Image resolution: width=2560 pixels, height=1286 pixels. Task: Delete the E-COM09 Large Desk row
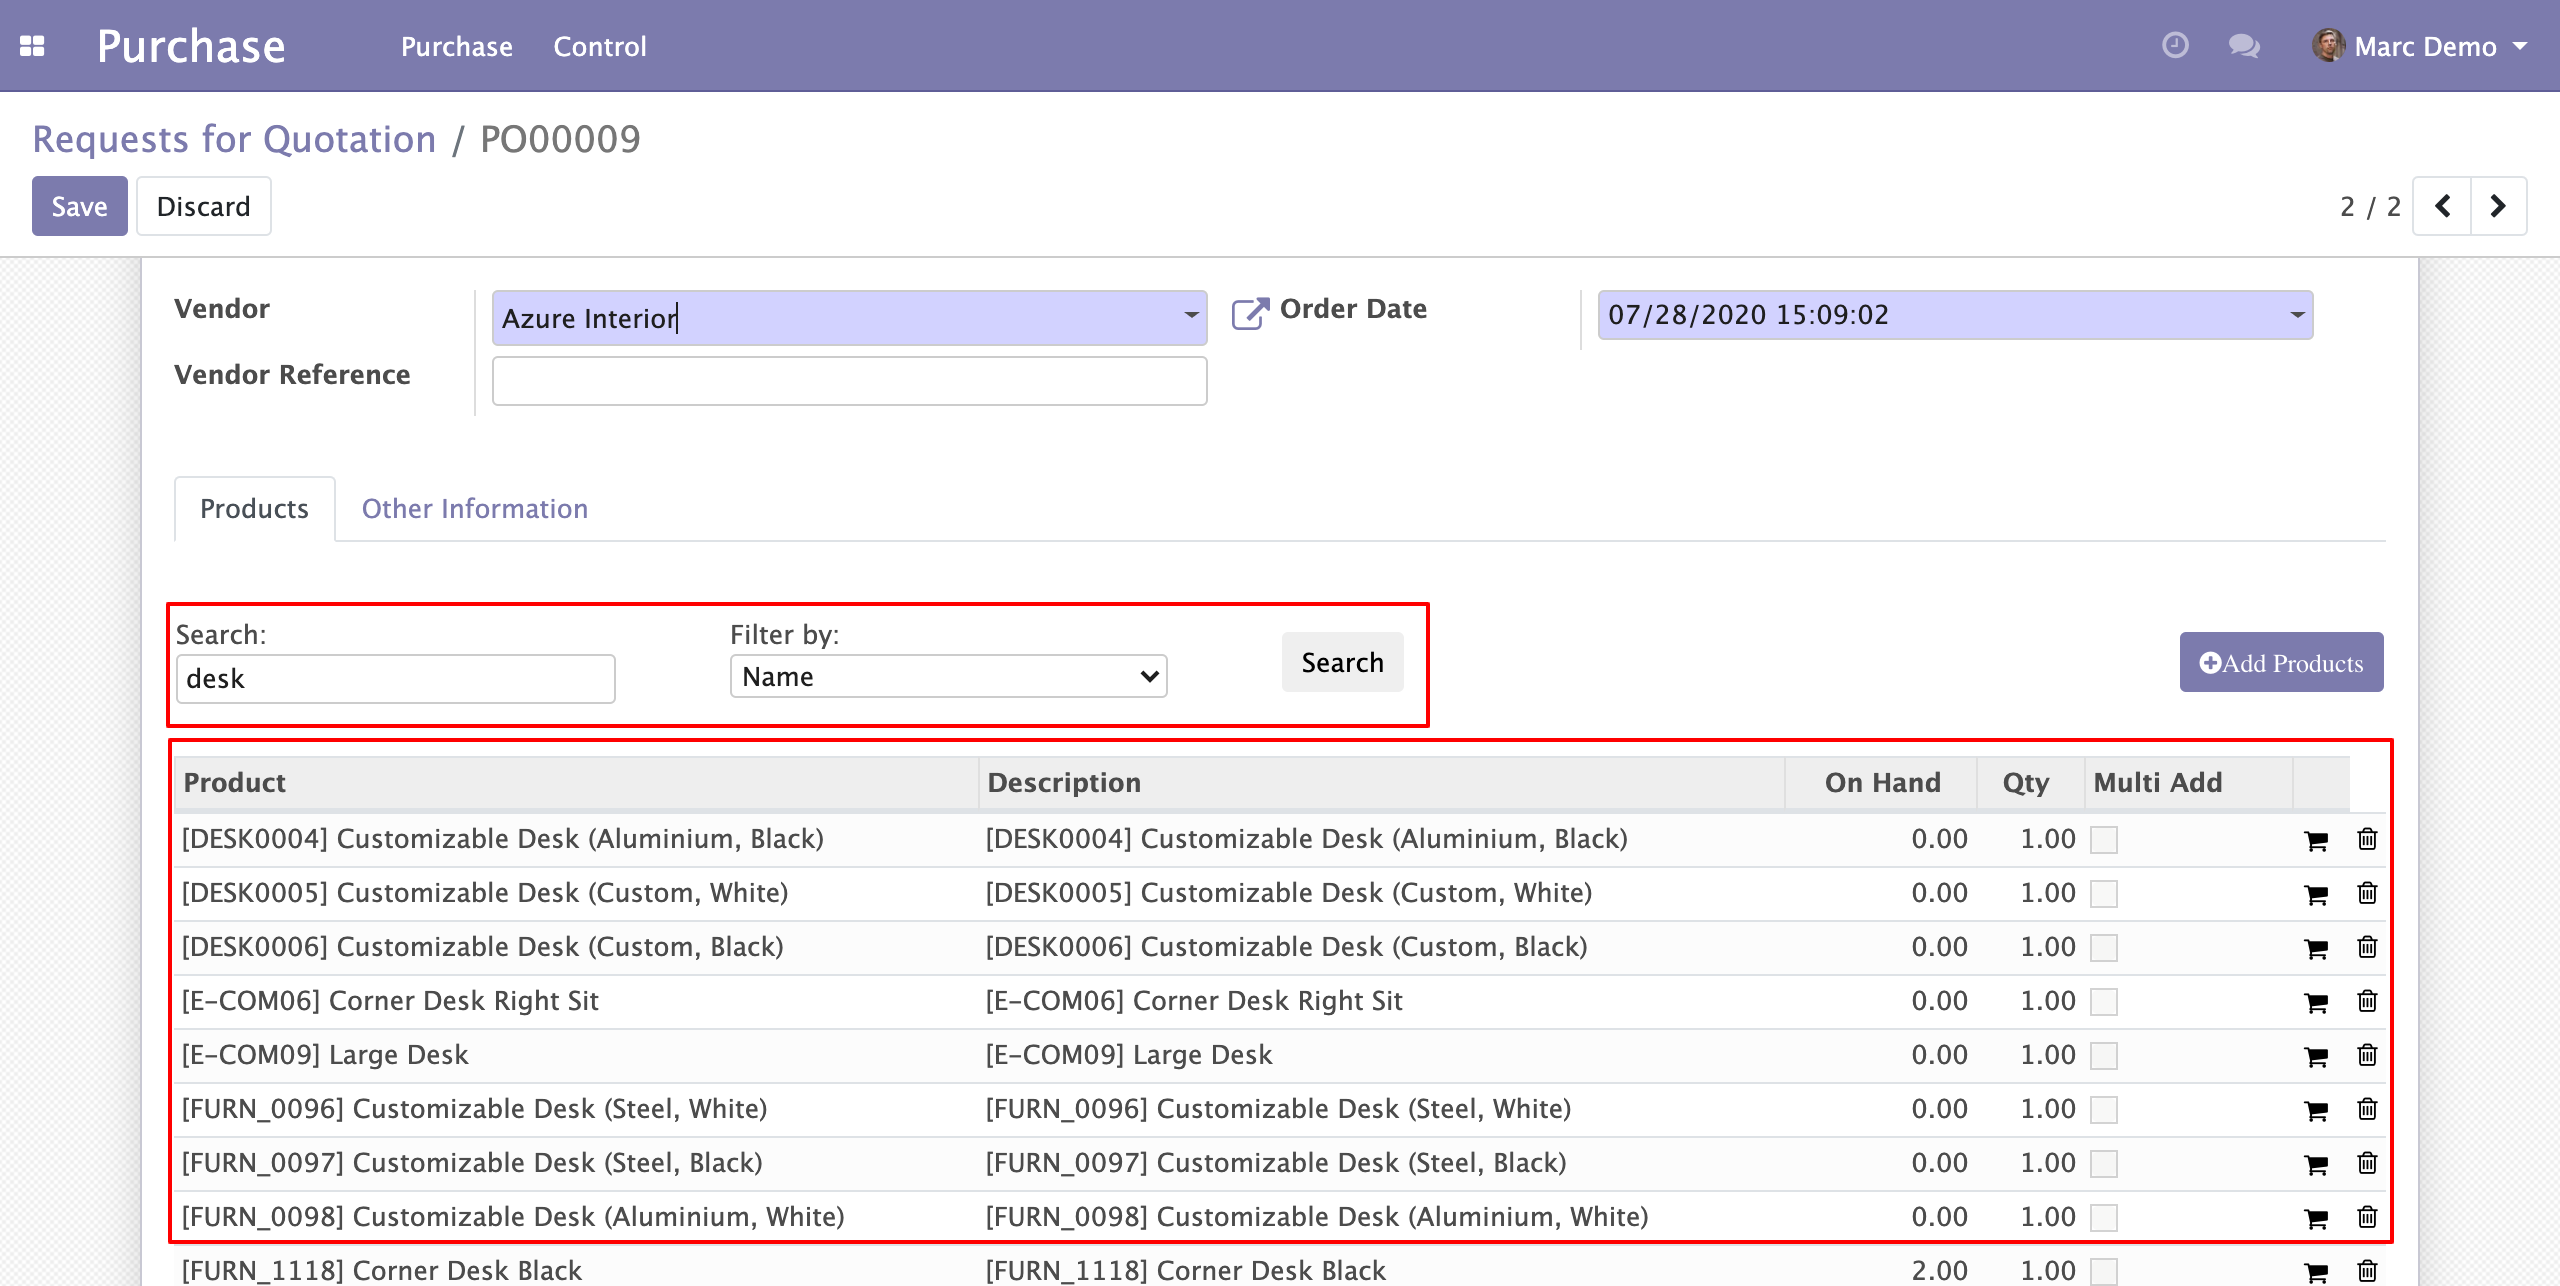[2367, 1055]
